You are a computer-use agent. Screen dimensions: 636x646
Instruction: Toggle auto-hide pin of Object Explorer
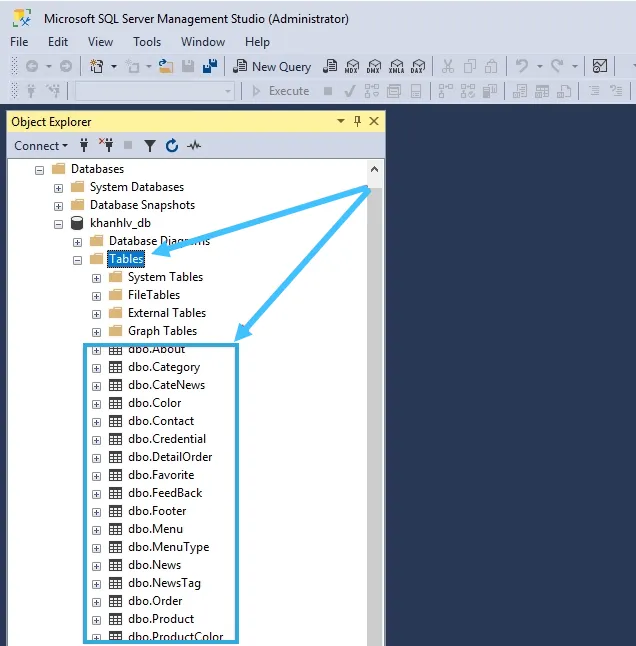coord(357,121)
